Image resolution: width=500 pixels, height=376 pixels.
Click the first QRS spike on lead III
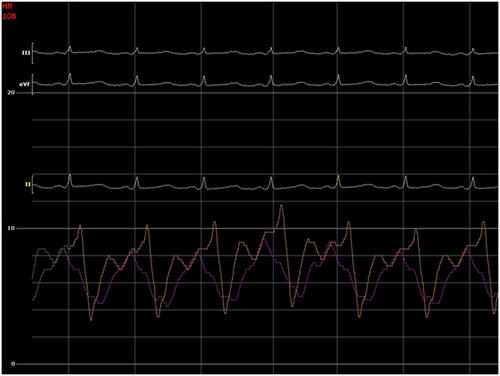coord(70,49)
